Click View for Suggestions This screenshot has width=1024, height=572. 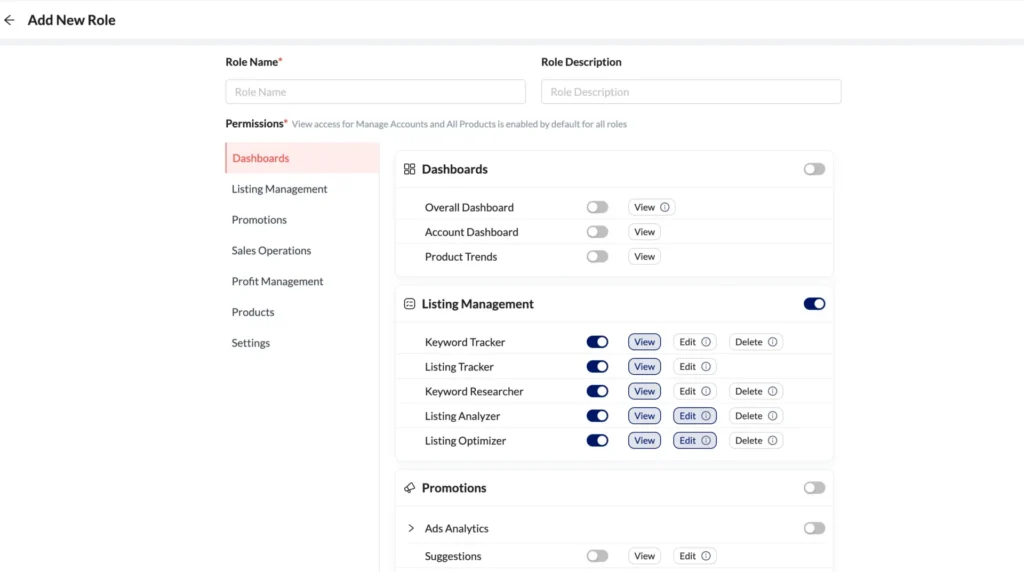(x=644, y=556)
